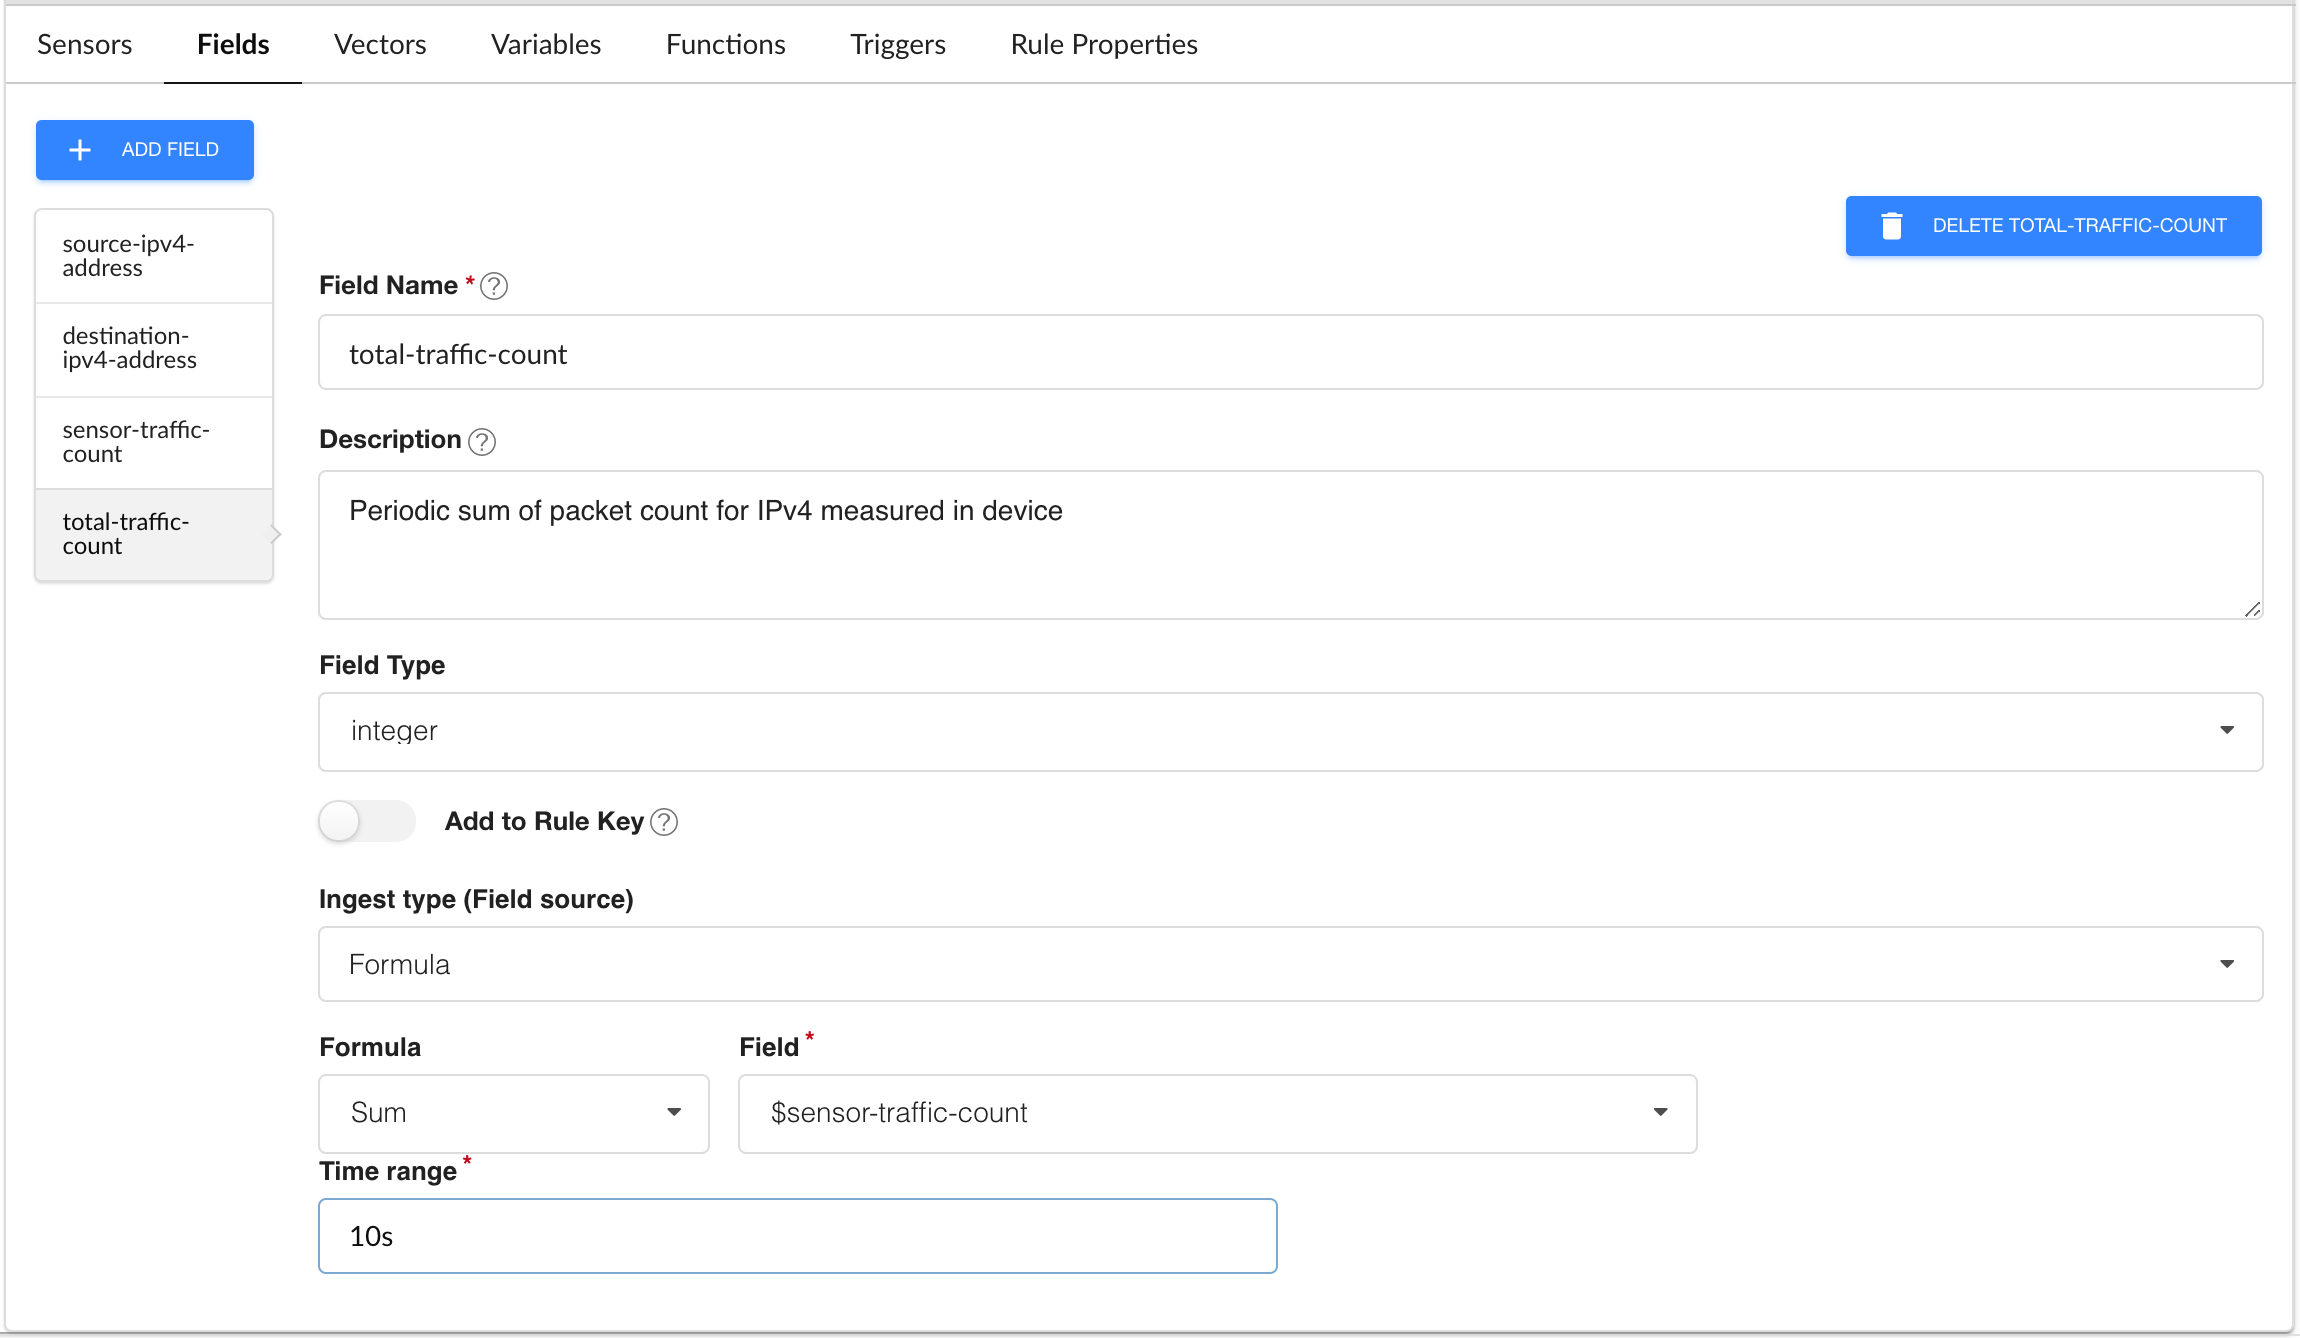Viewport: 2300px width, 1338px height.
Task: Open the Sum formula dropdown
Action: [513, 1113]
